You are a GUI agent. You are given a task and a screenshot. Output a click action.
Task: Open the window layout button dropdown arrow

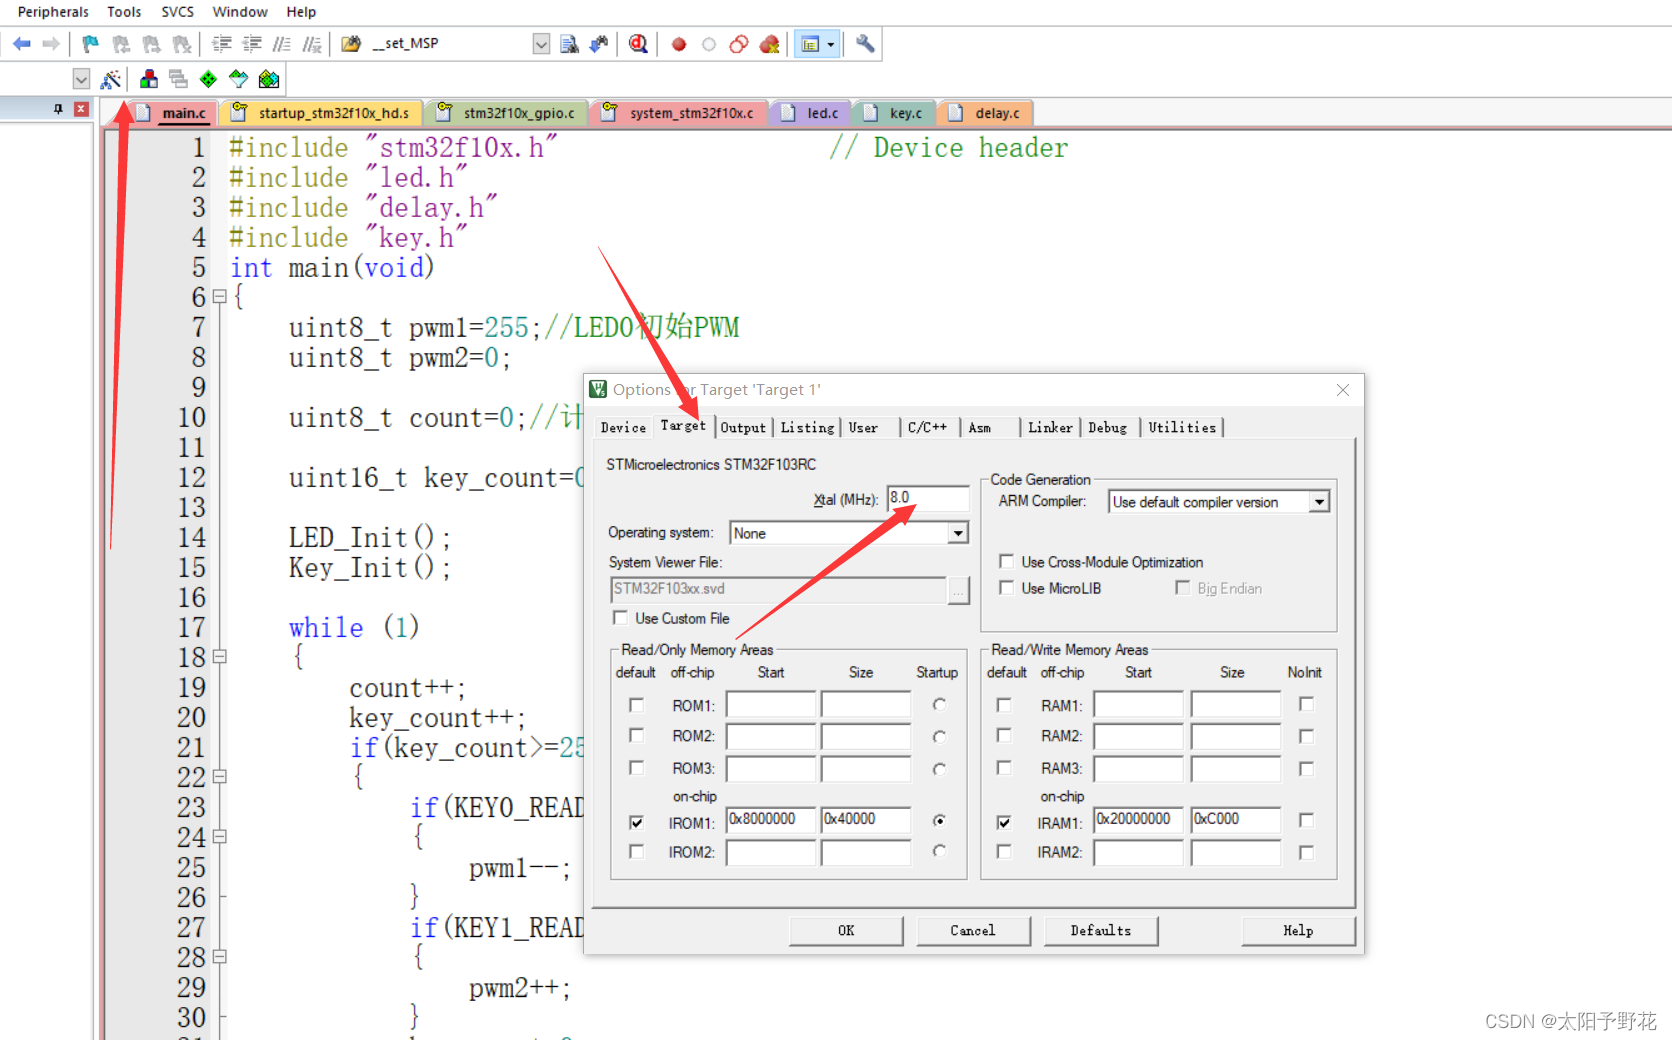tap(831, 44)
